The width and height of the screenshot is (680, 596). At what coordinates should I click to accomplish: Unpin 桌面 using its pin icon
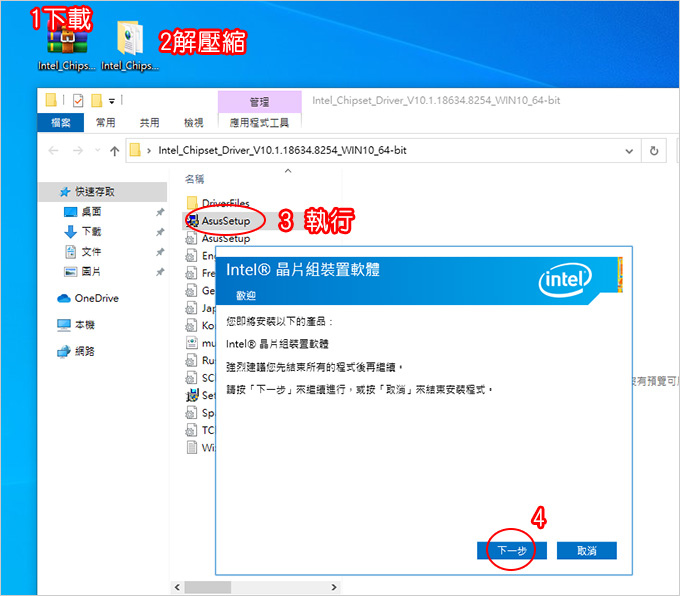(160, 212)
